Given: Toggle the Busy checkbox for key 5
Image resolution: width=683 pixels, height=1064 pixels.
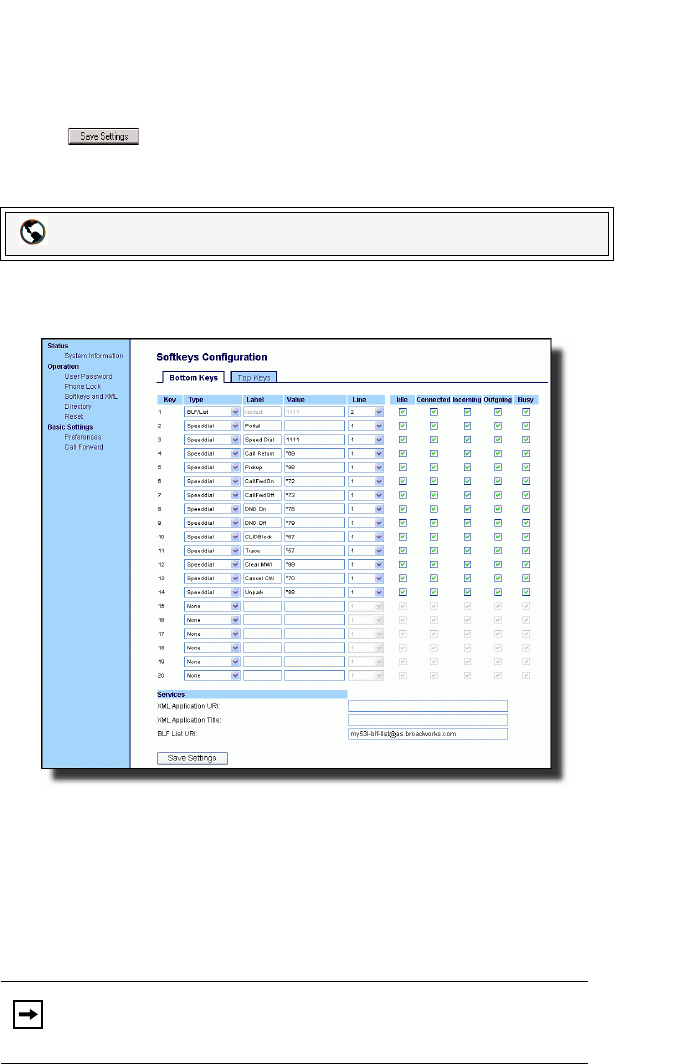Looking at the screenshot, I should pos(526,468).
